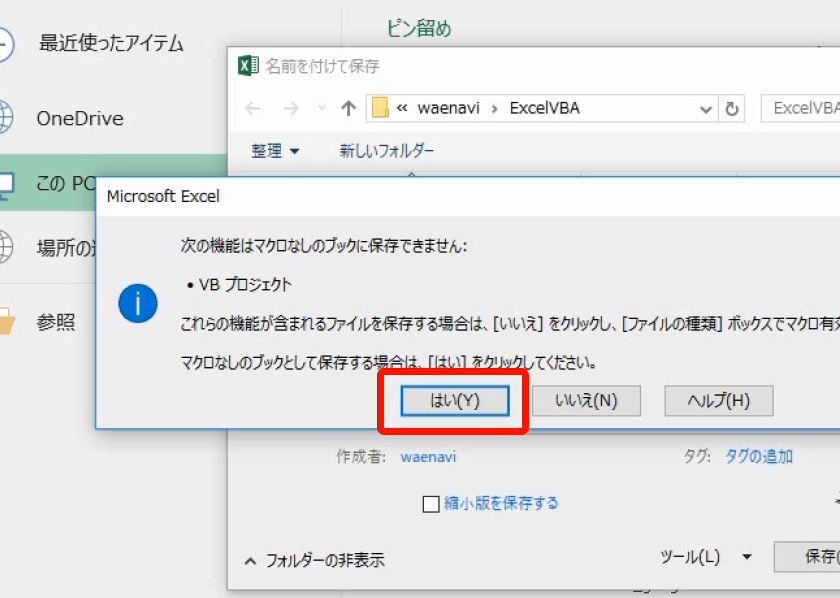Click folder icon in address bar
This screenshot has height=598, width=840.
380,107
